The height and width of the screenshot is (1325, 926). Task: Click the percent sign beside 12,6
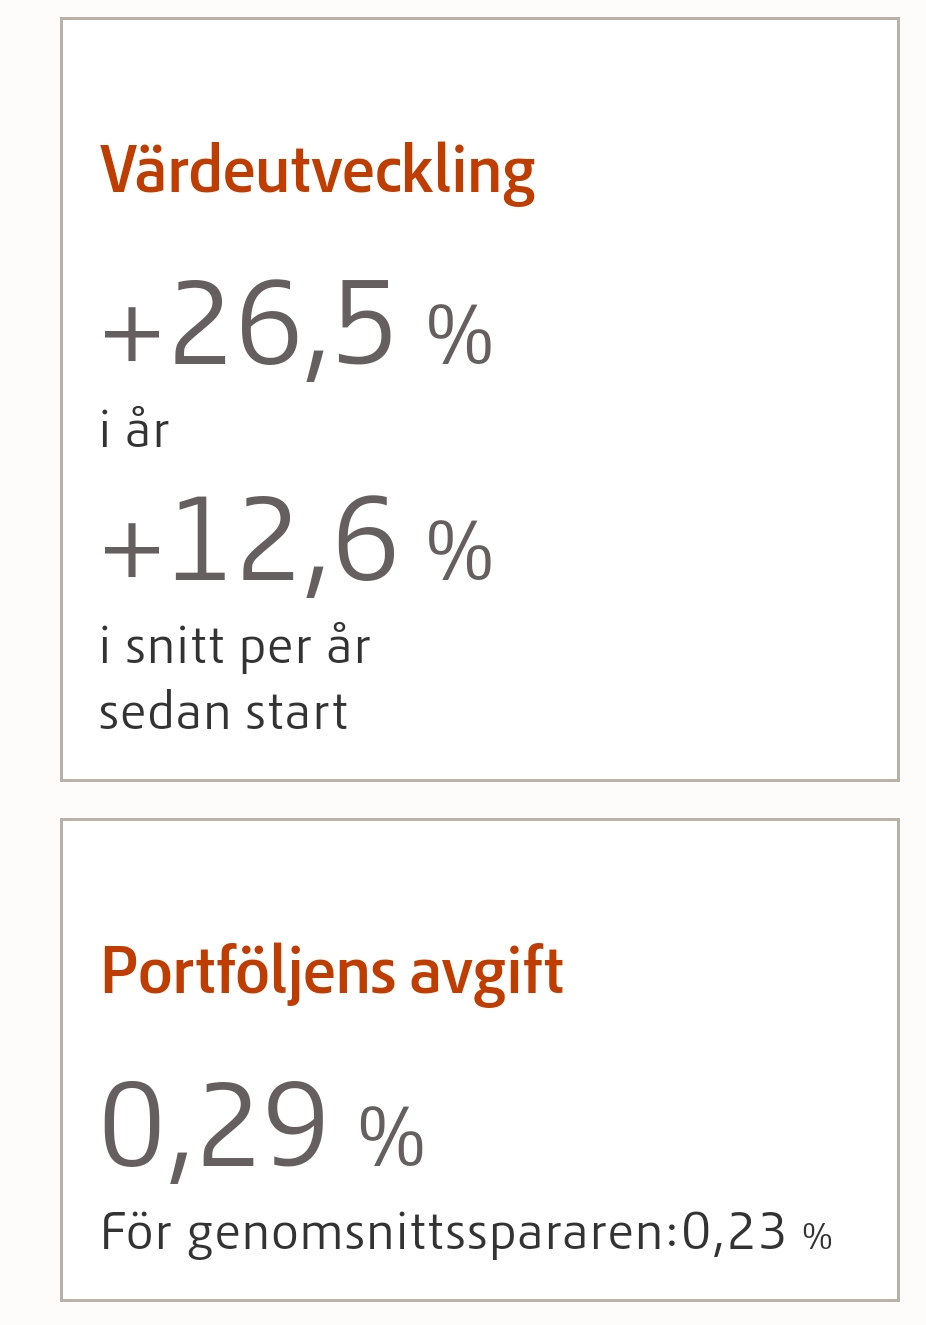point(460,551)
